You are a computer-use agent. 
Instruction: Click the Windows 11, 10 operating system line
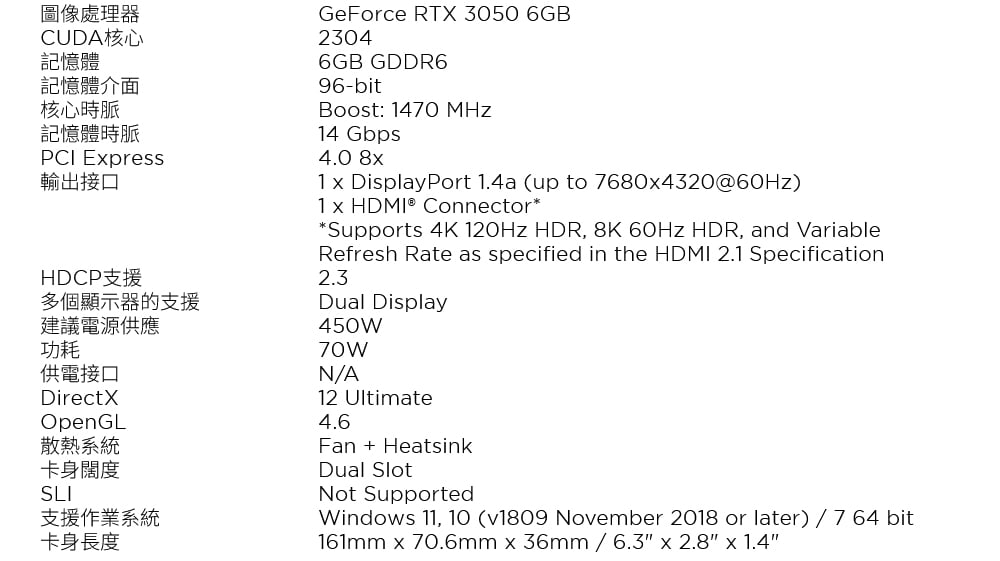[615, 518]
